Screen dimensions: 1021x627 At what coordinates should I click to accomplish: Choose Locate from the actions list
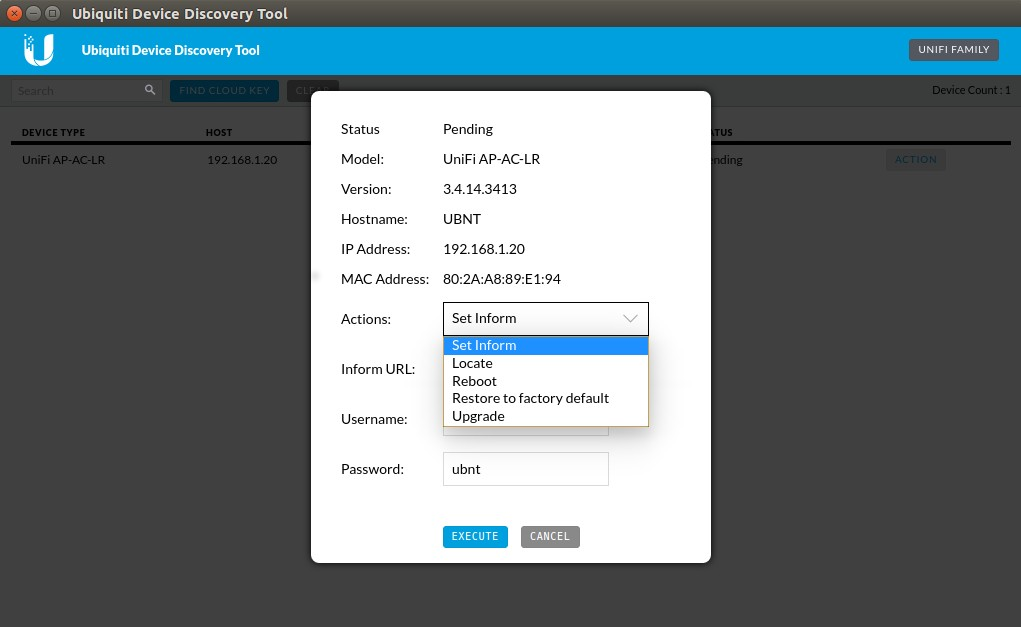546,363
